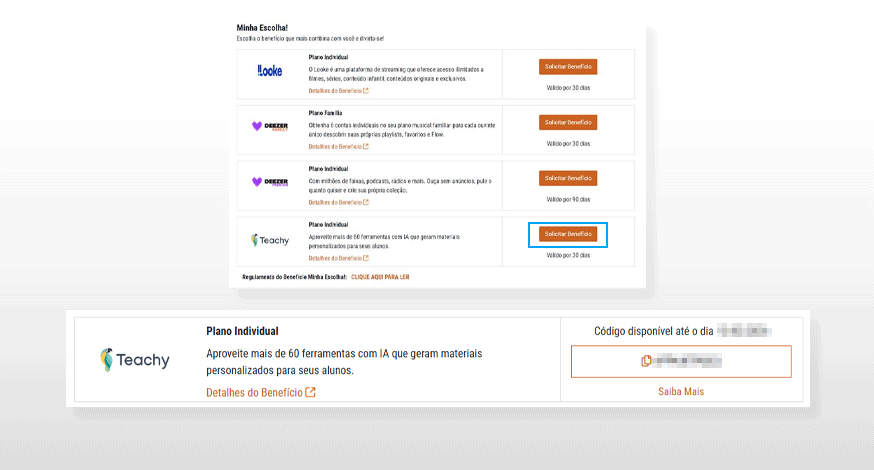The width and height of the screenshot is (874, 470).
Task: Click the Deezer Family logo
Action: pos(270,126)
